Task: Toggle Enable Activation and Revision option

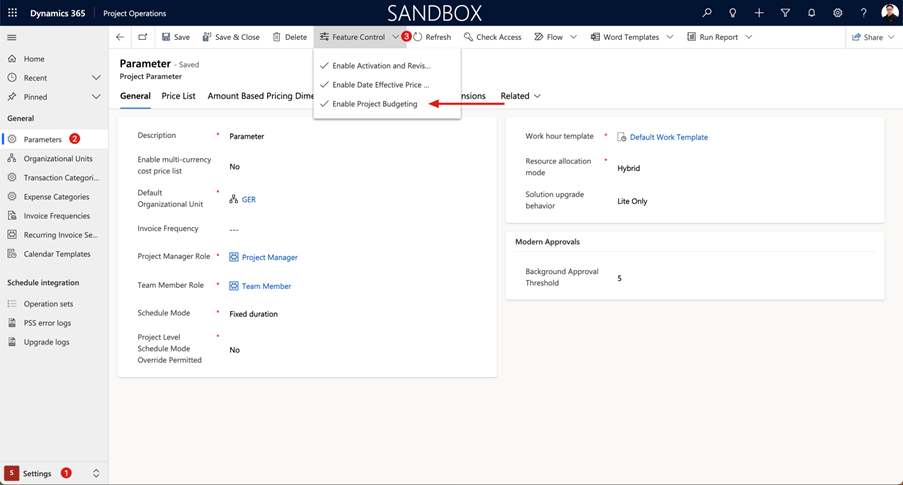Action: point(380,66)
